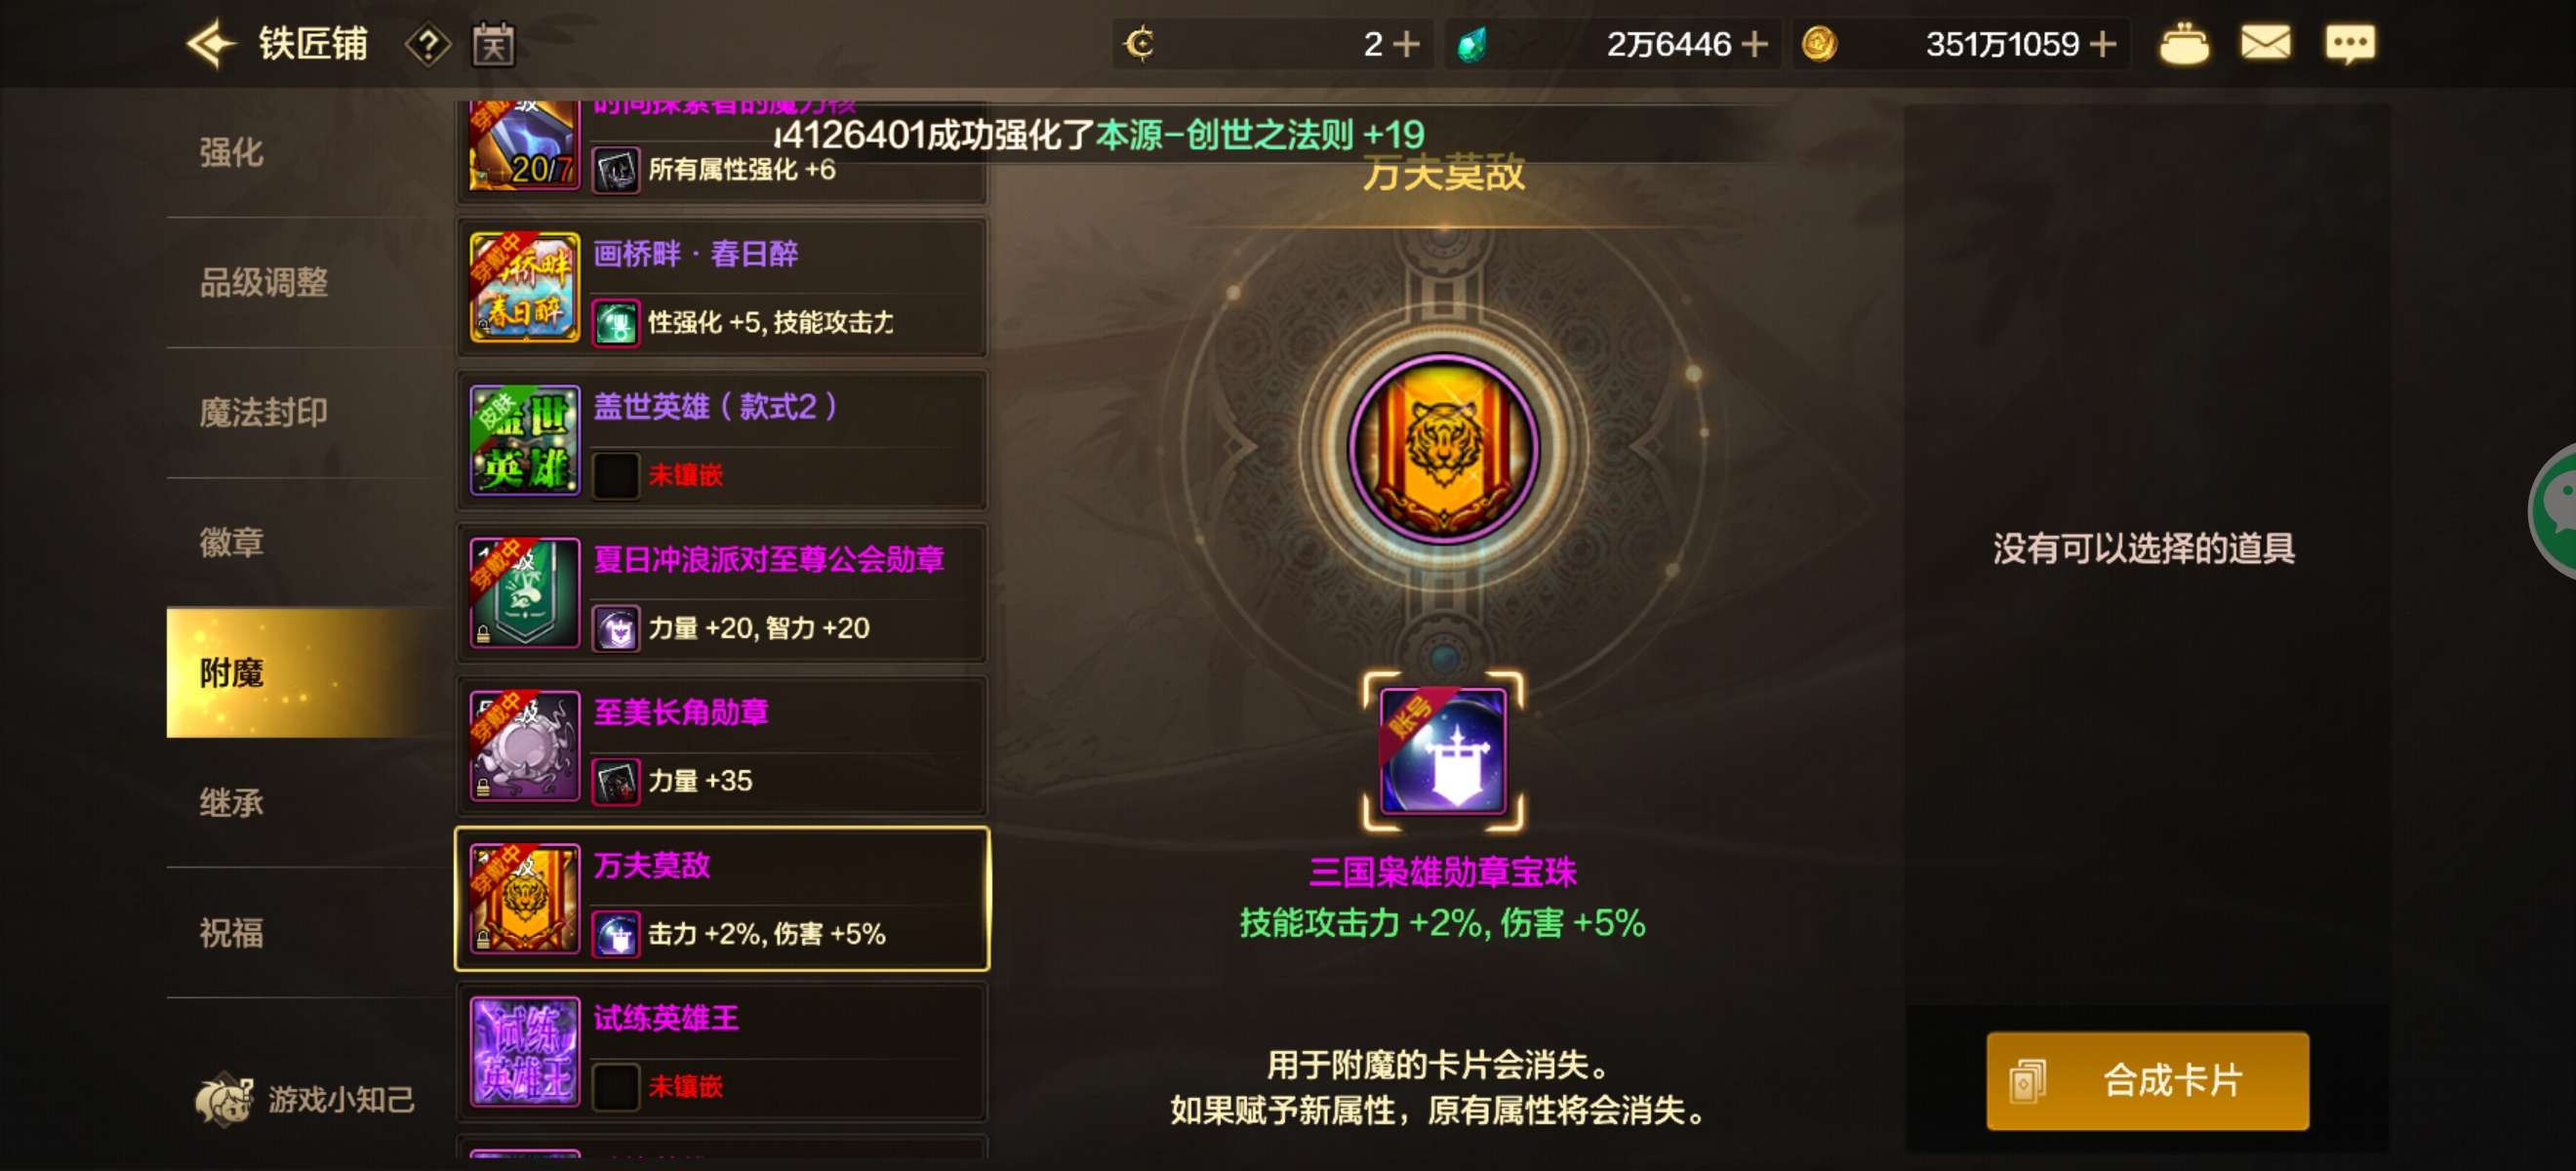This screenshot has height=1171, width=2576.
Task: Select the 至美长角勋章 list entry
Action: [x=722, y=746]
